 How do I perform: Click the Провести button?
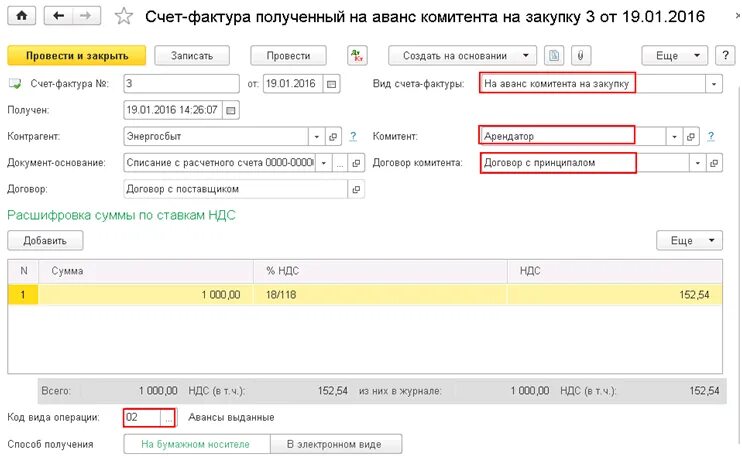tap(288, 55)
